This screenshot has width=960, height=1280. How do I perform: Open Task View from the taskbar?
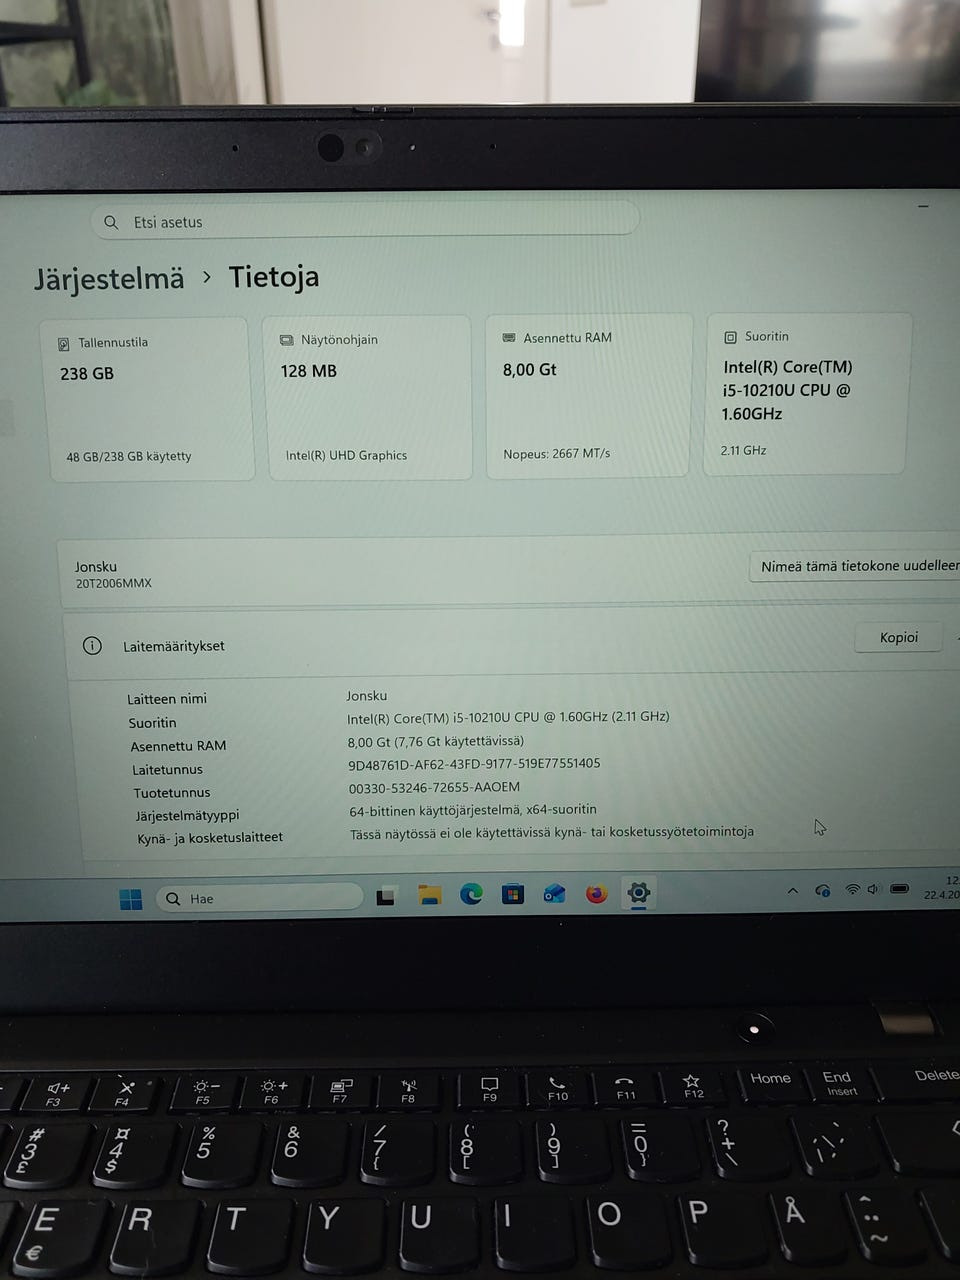[x=385, y=896]
